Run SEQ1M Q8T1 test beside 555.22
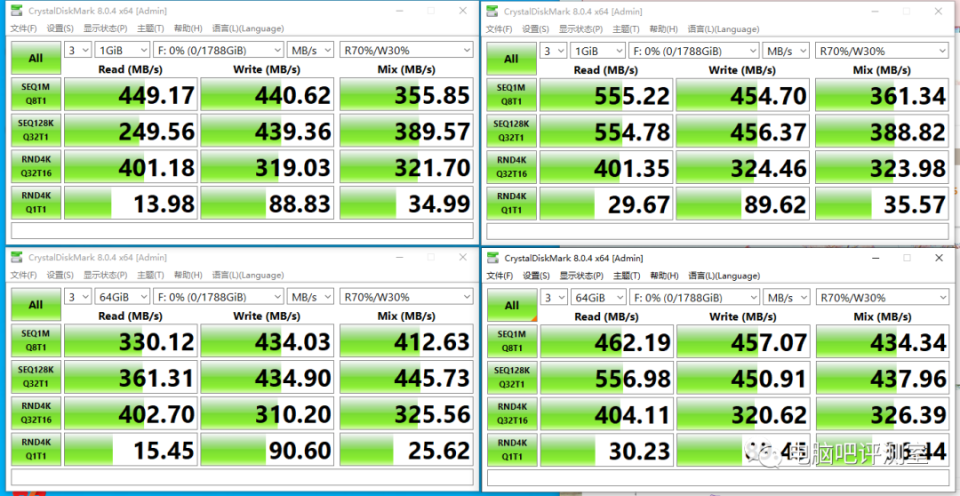 coord(511,95)
